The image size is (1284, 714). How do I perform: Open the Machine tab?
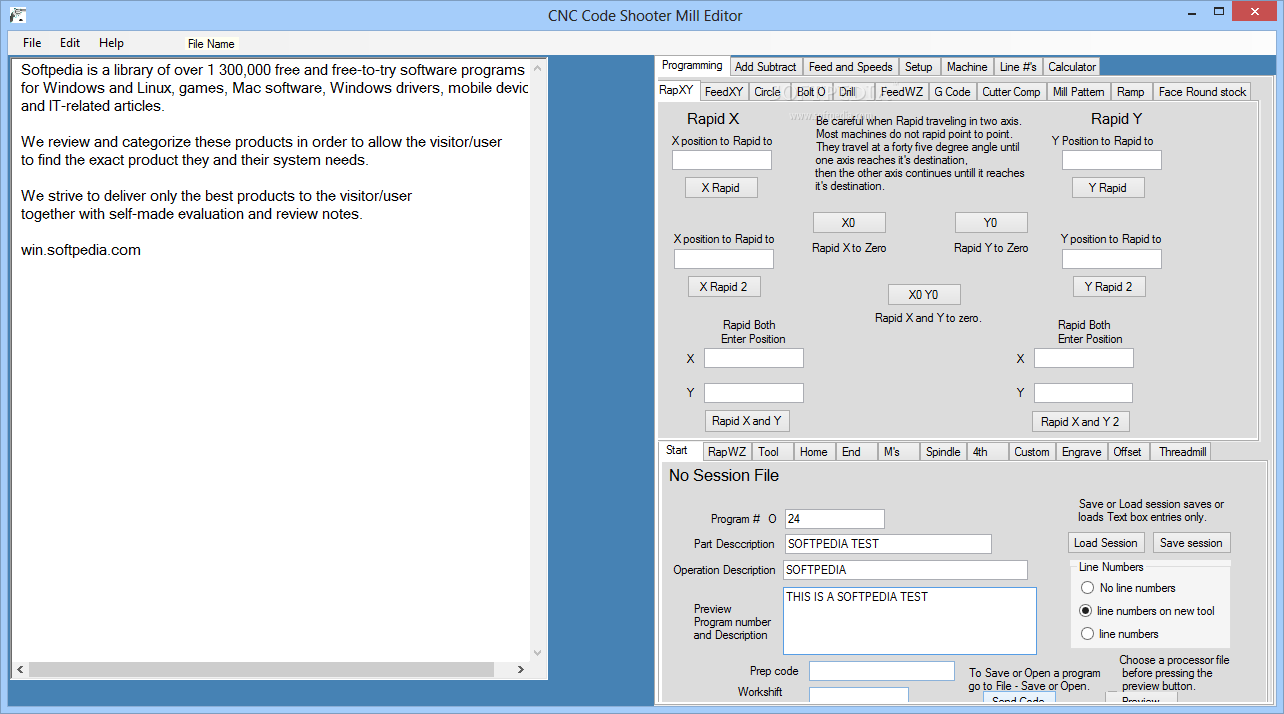tap(967, 67)
